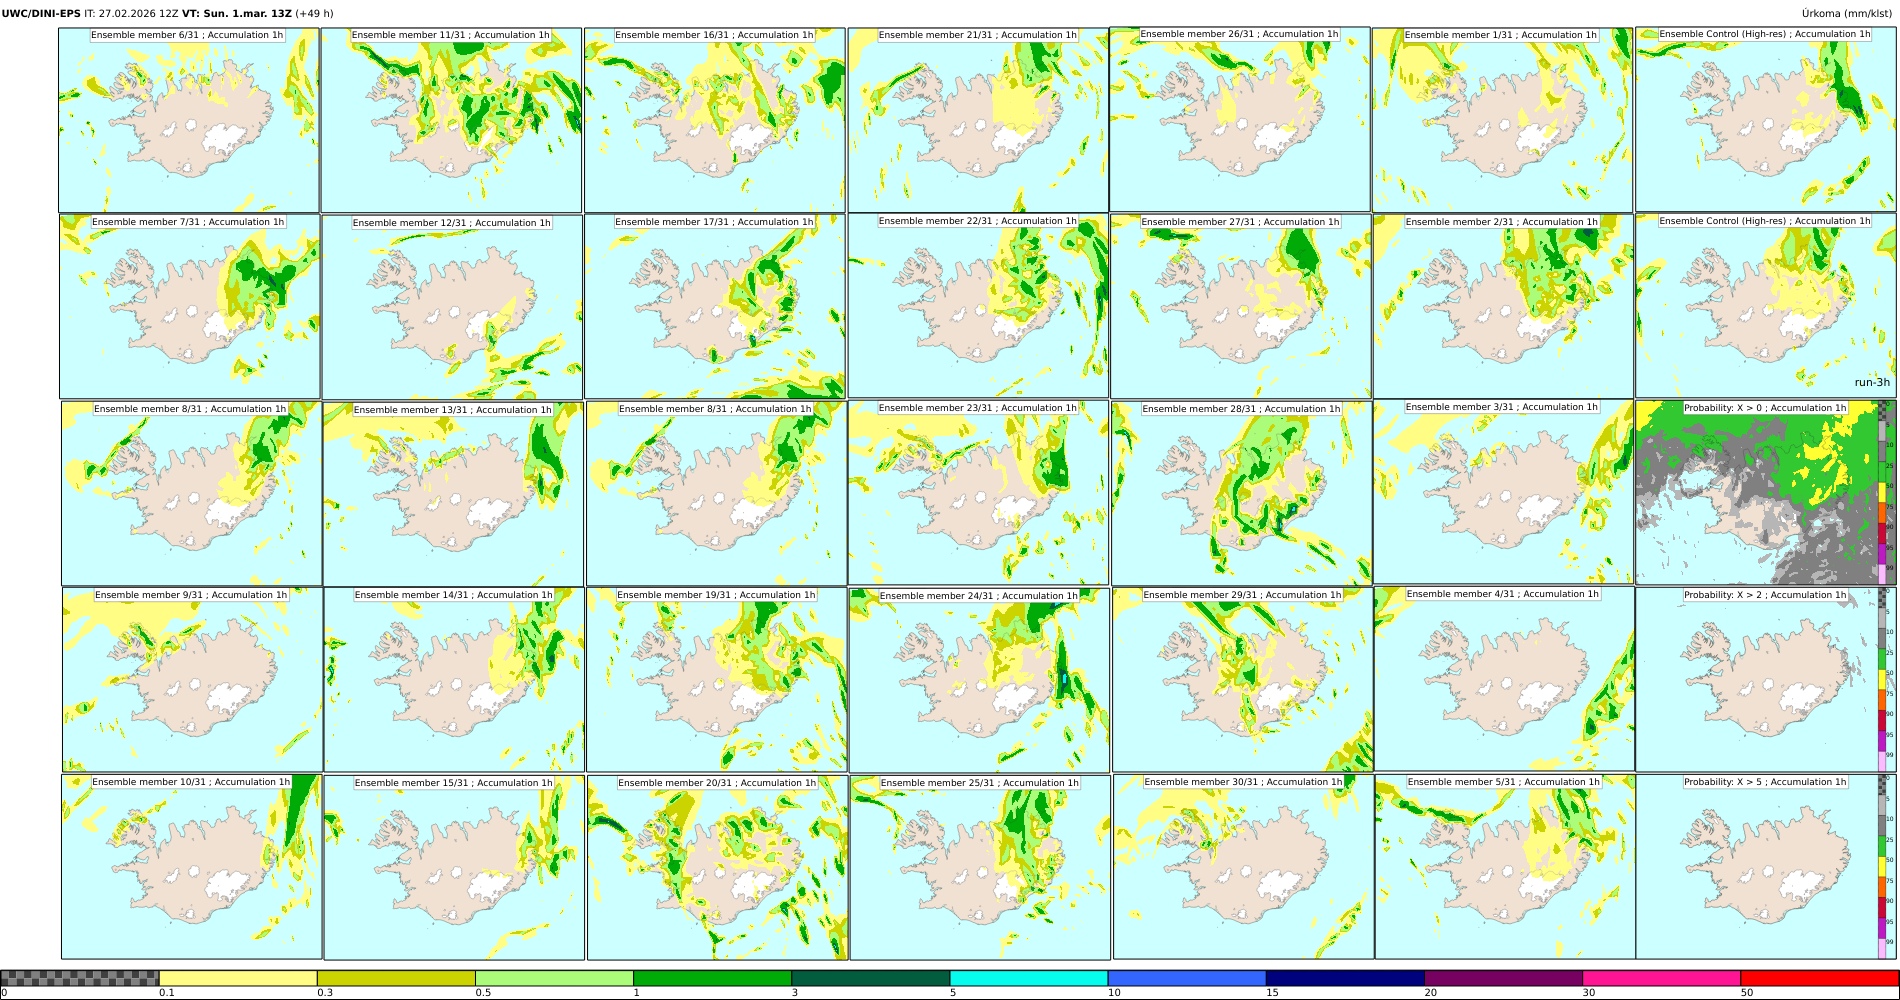Click the checkered 0–0.1 legend swatch
This screenshot has width=1900, height=1000.
[x=80, y=978]
